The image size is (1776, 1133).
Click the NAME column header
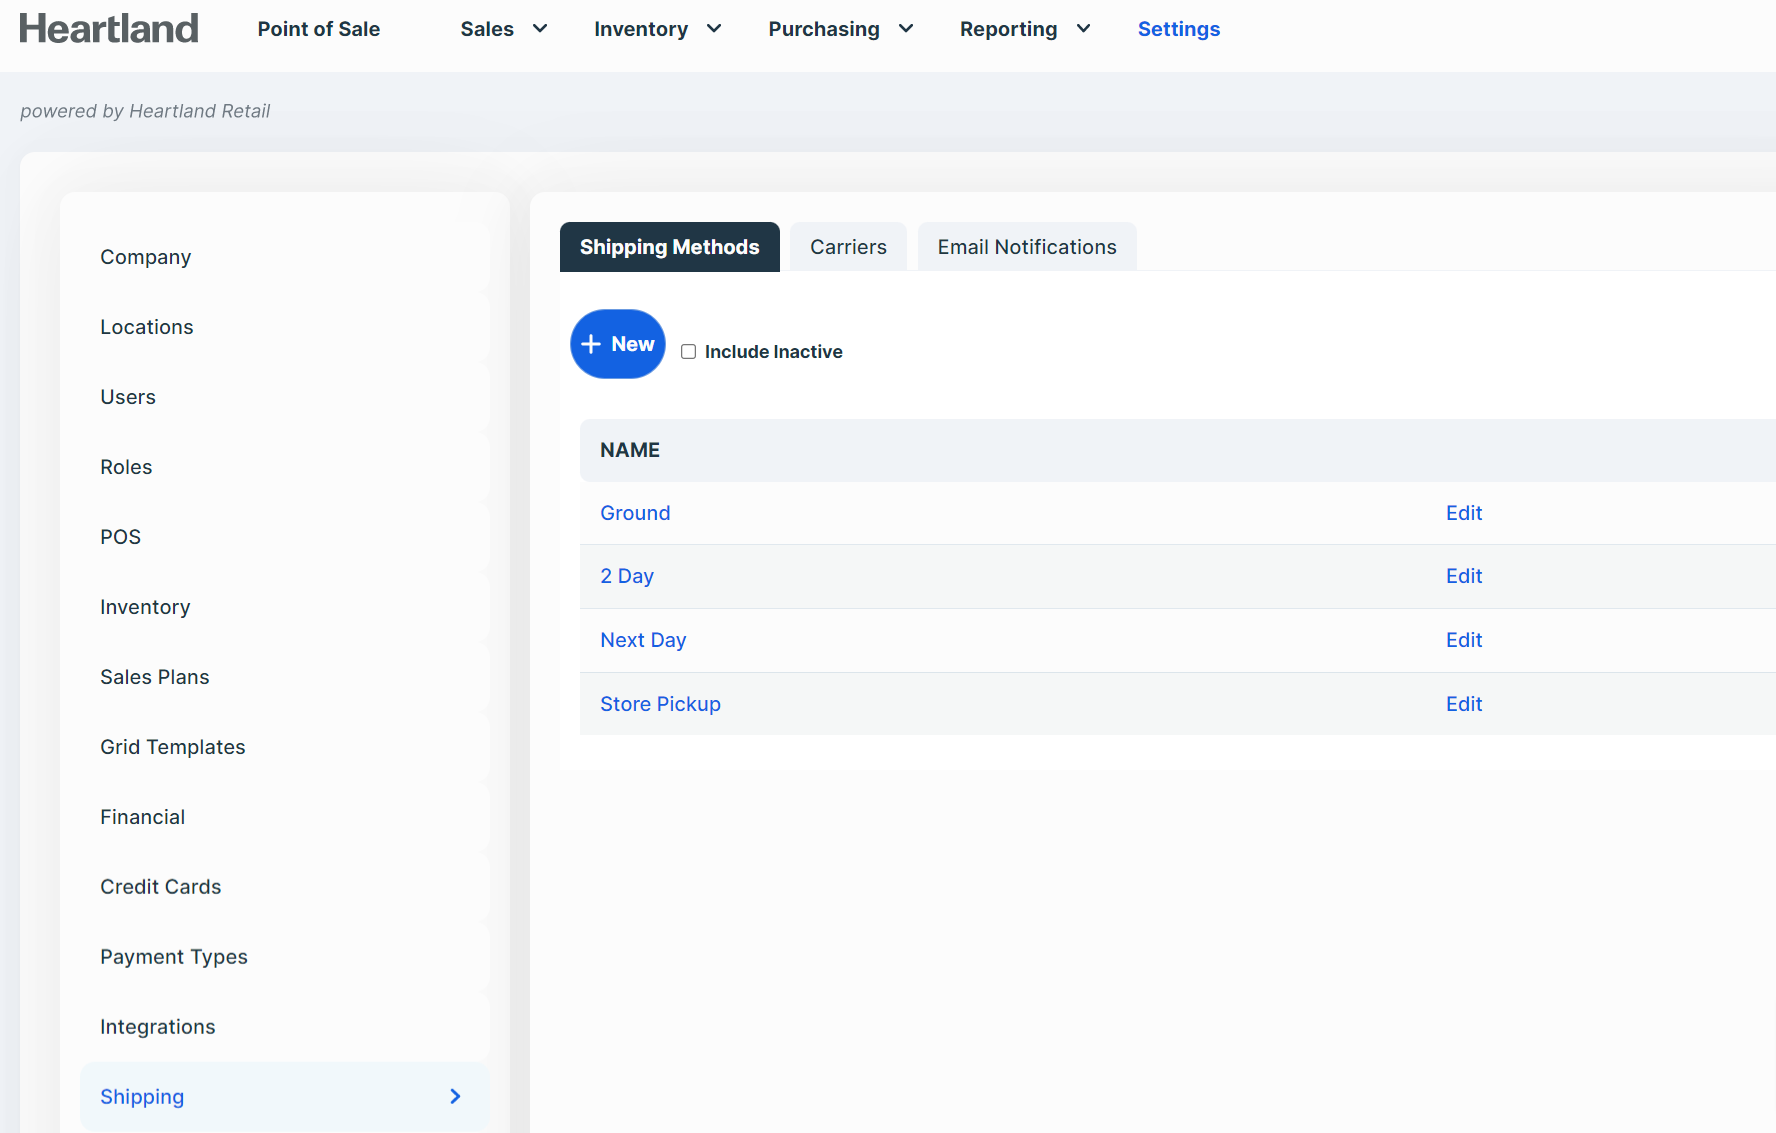tap(630, 450)
